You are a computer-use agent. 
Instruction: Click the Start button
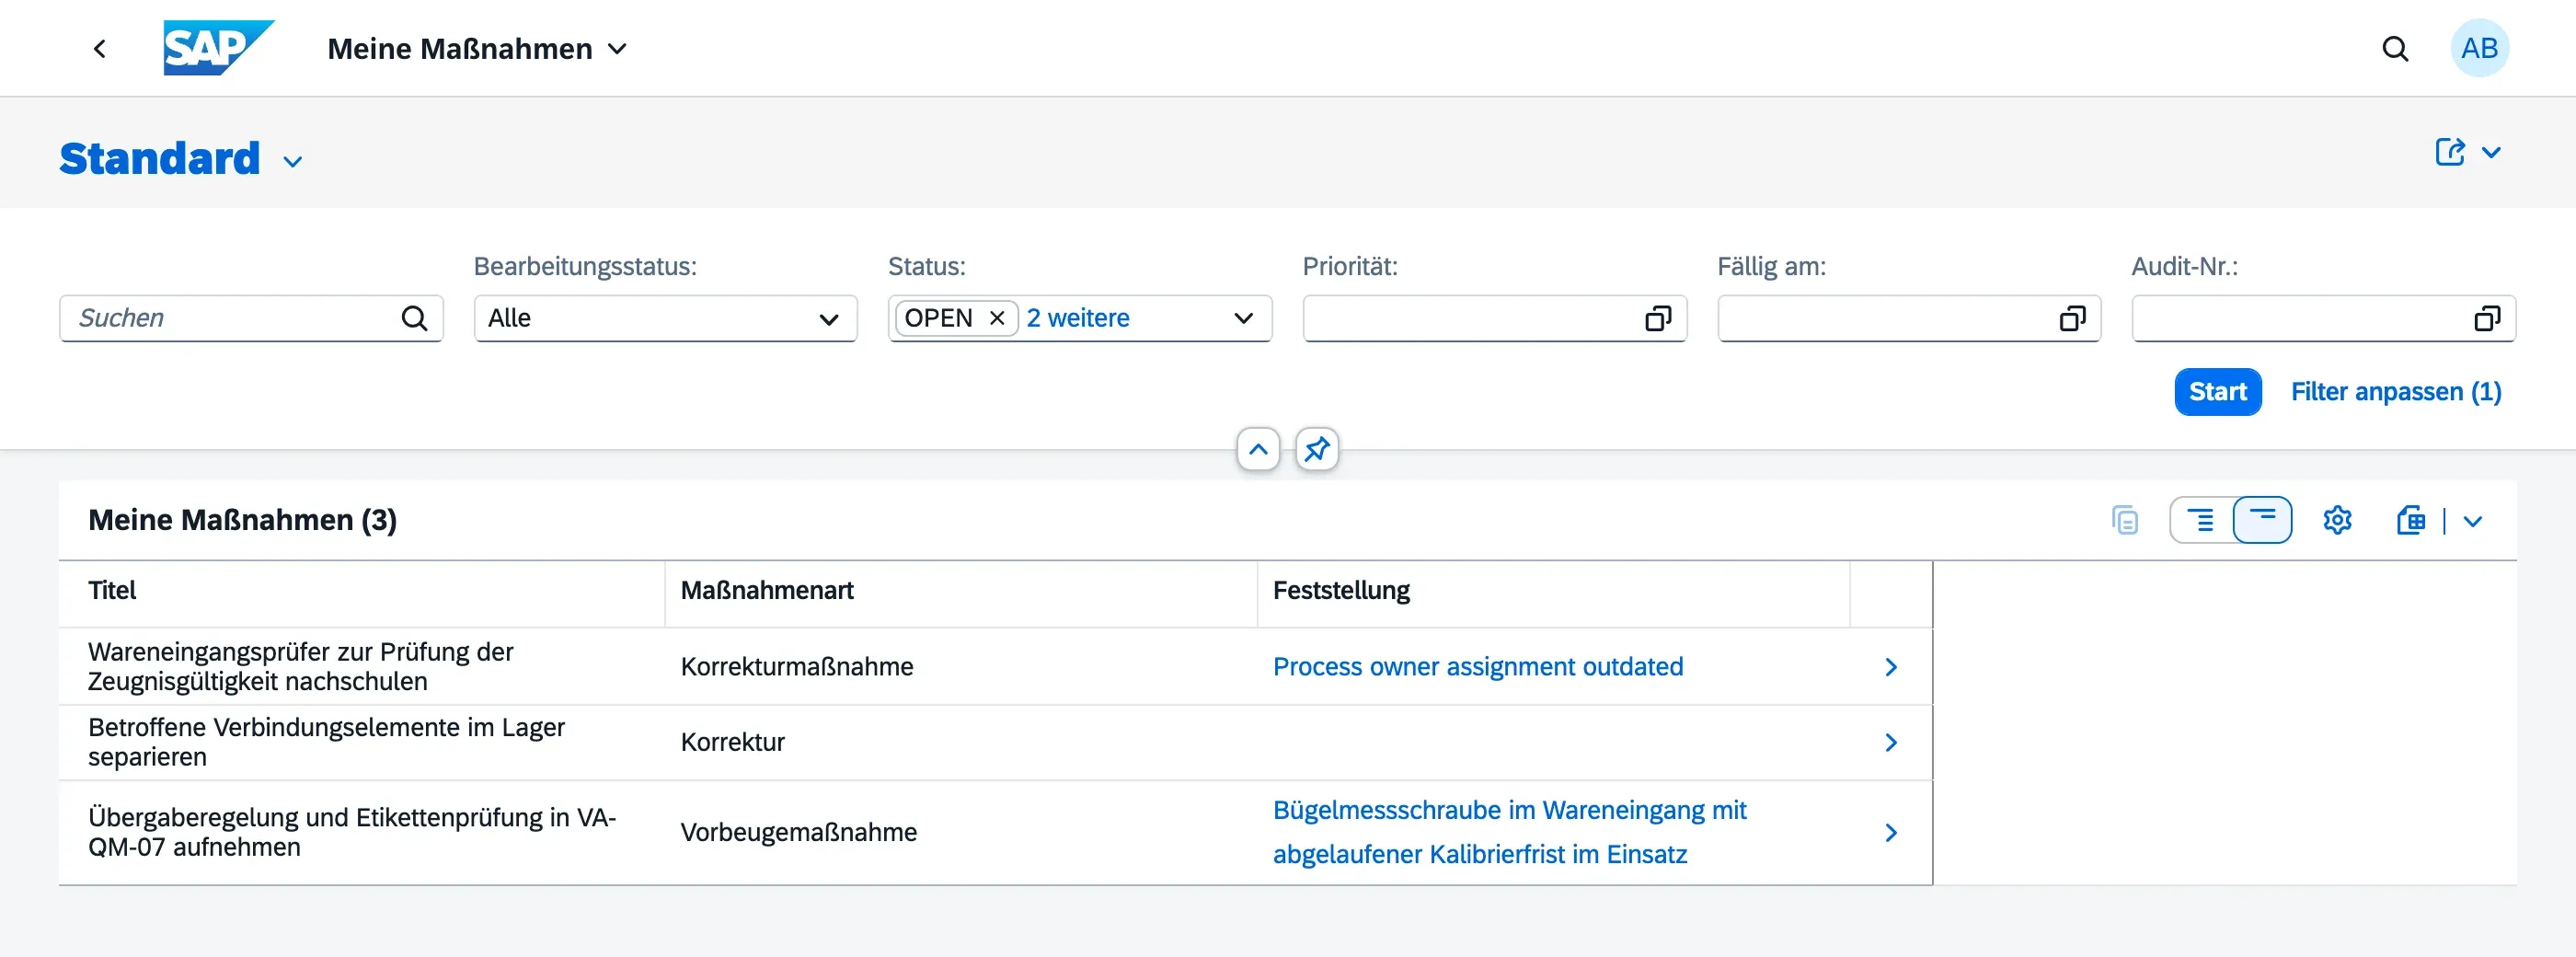coord(2217,391)
